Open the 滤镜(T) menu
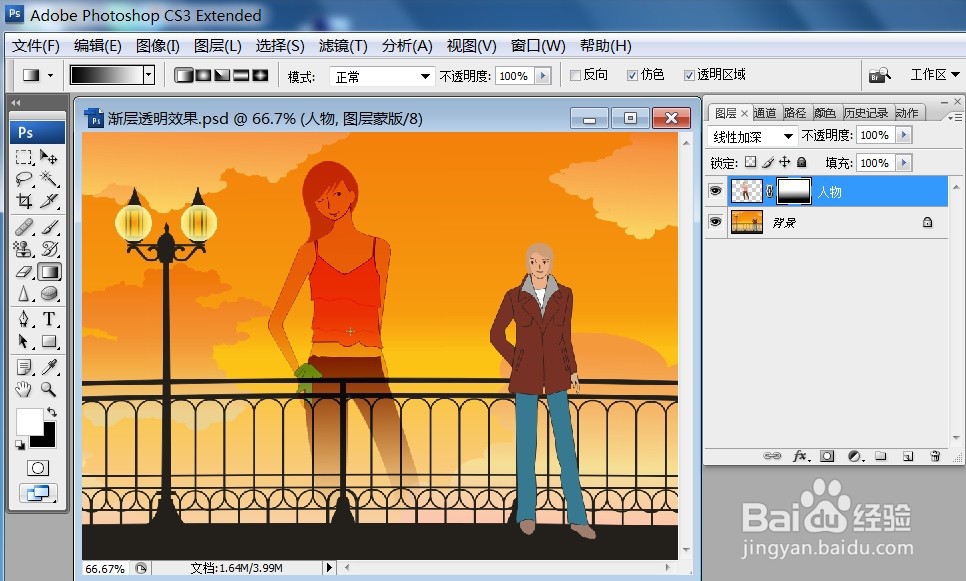 (343, 46)
